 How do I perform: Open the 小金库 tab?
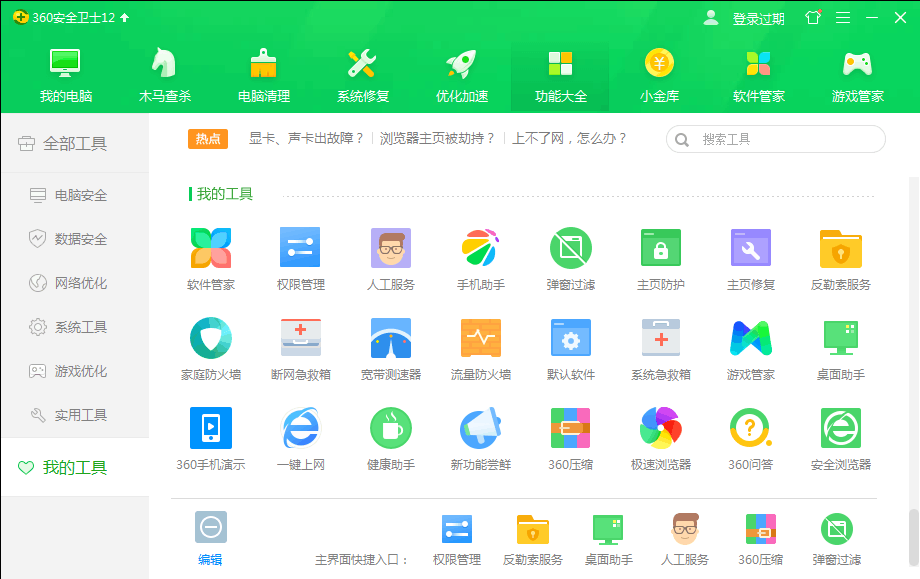tap(659, 76)
